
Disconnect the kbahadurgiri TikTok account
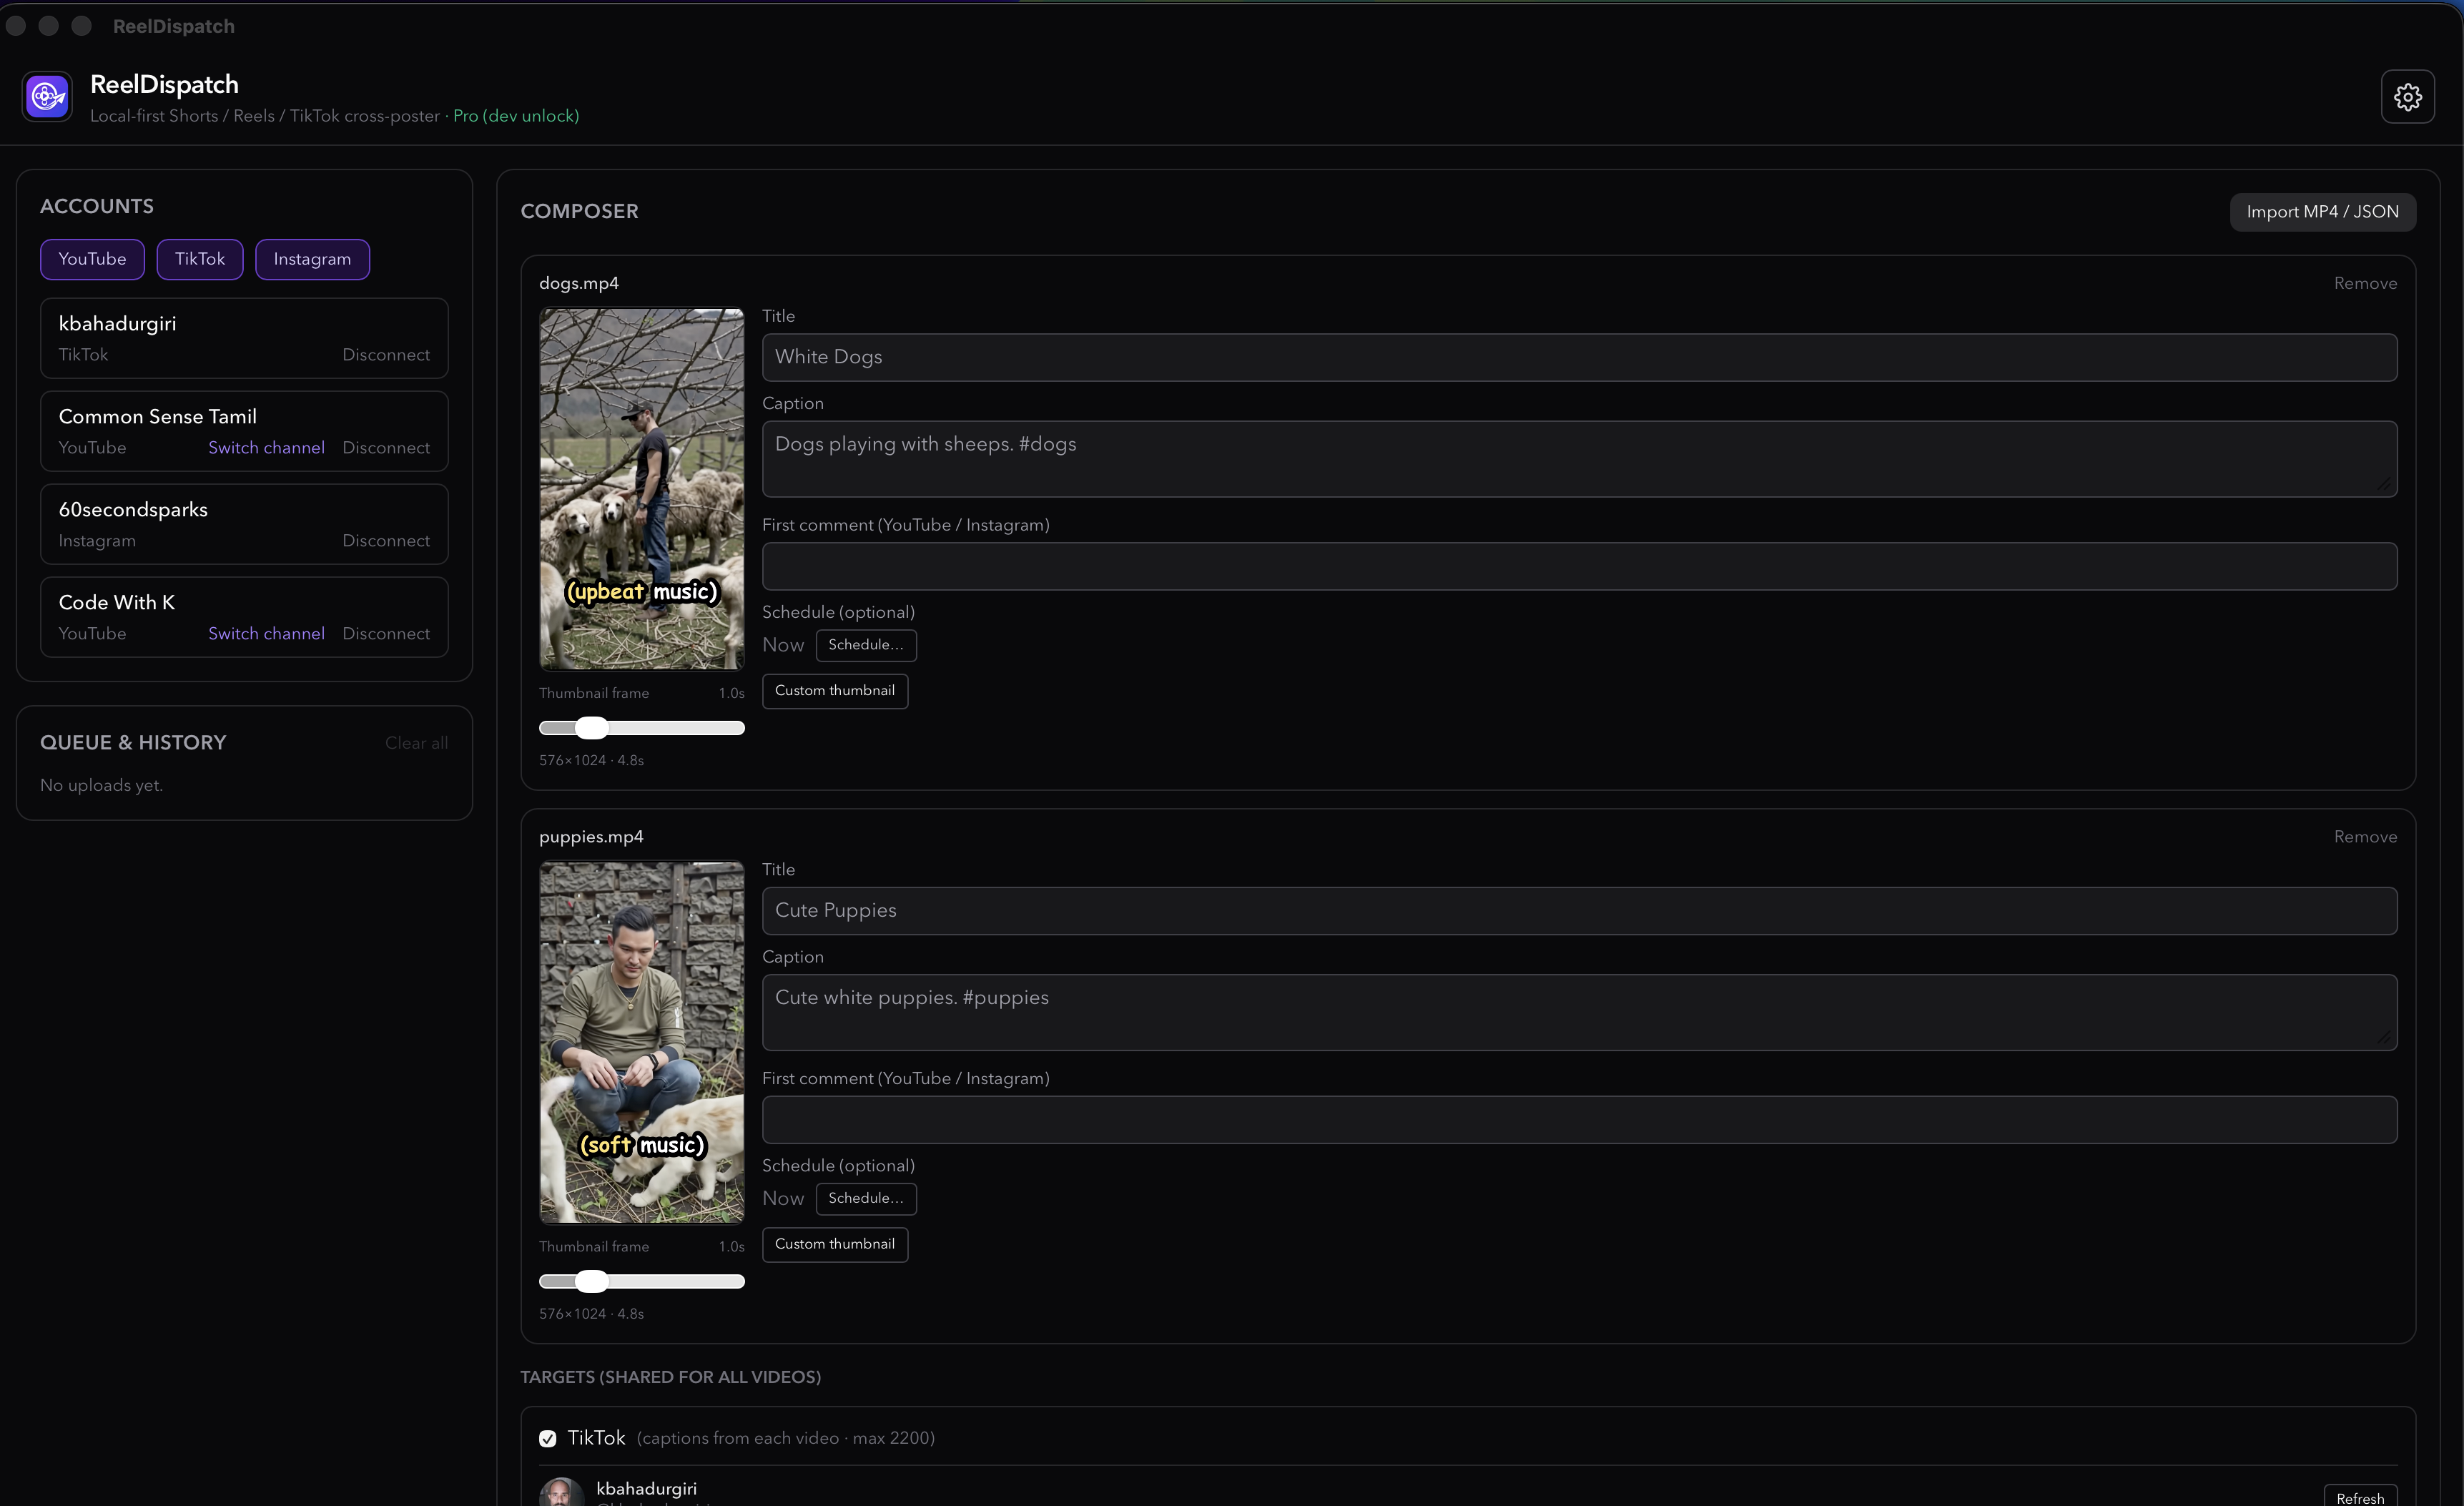(386, 355)
